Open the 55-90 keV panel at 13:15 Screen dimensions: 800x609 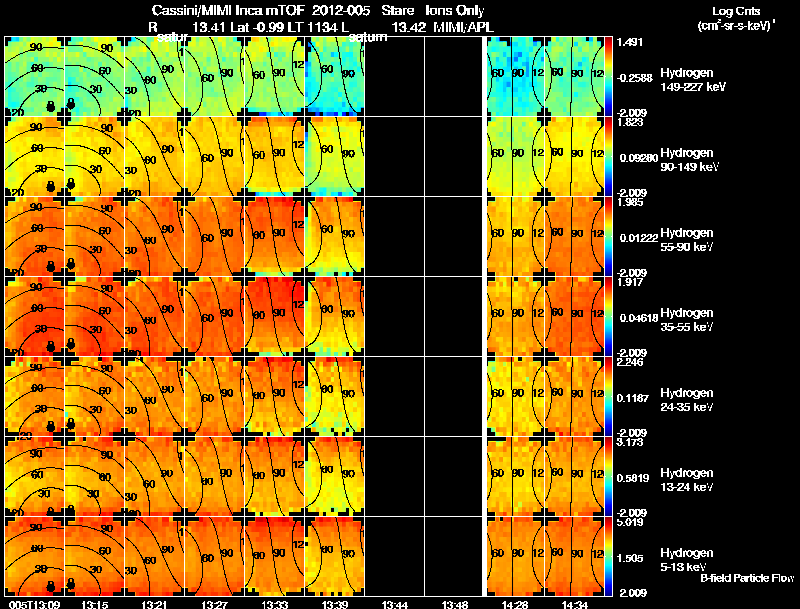(94, 237)
